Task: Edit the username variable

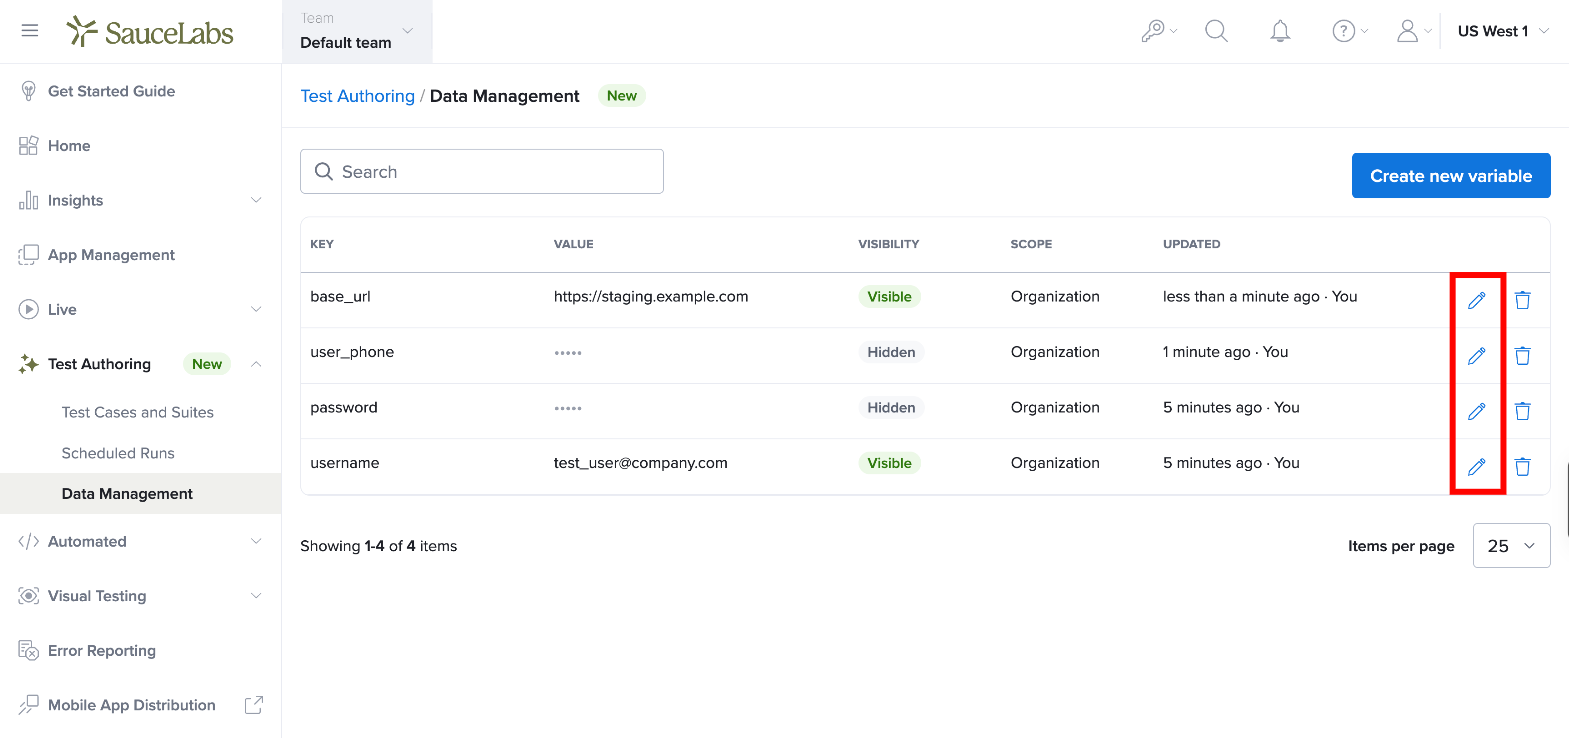Action: point(1476,467)
